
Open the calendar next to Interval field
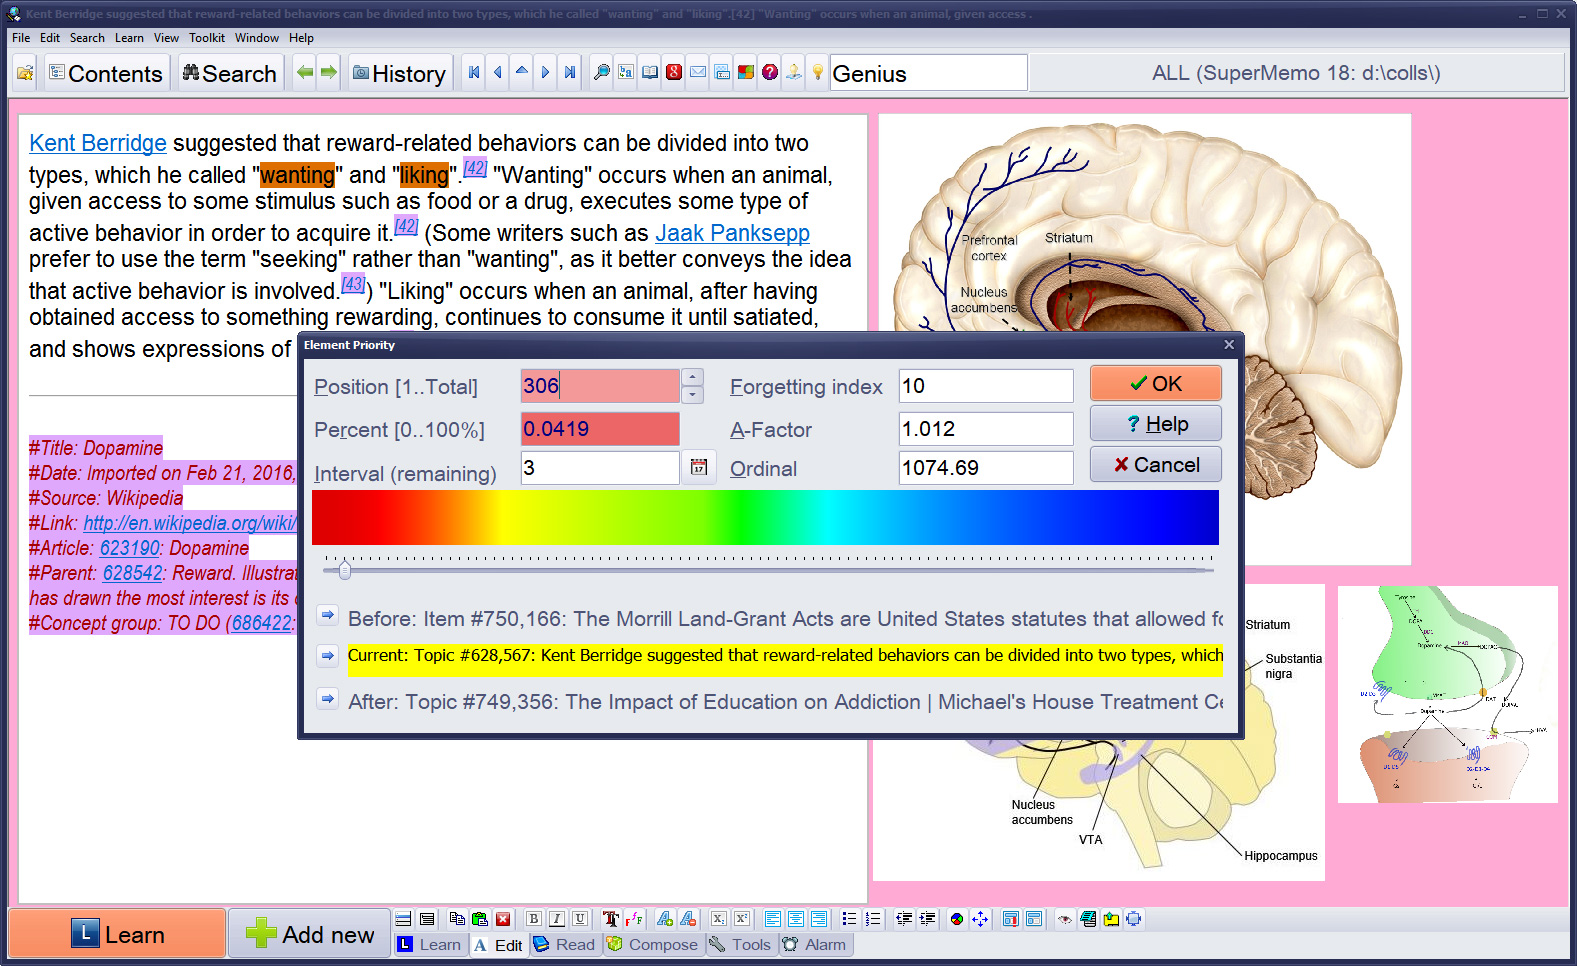(x=698, y=468)
